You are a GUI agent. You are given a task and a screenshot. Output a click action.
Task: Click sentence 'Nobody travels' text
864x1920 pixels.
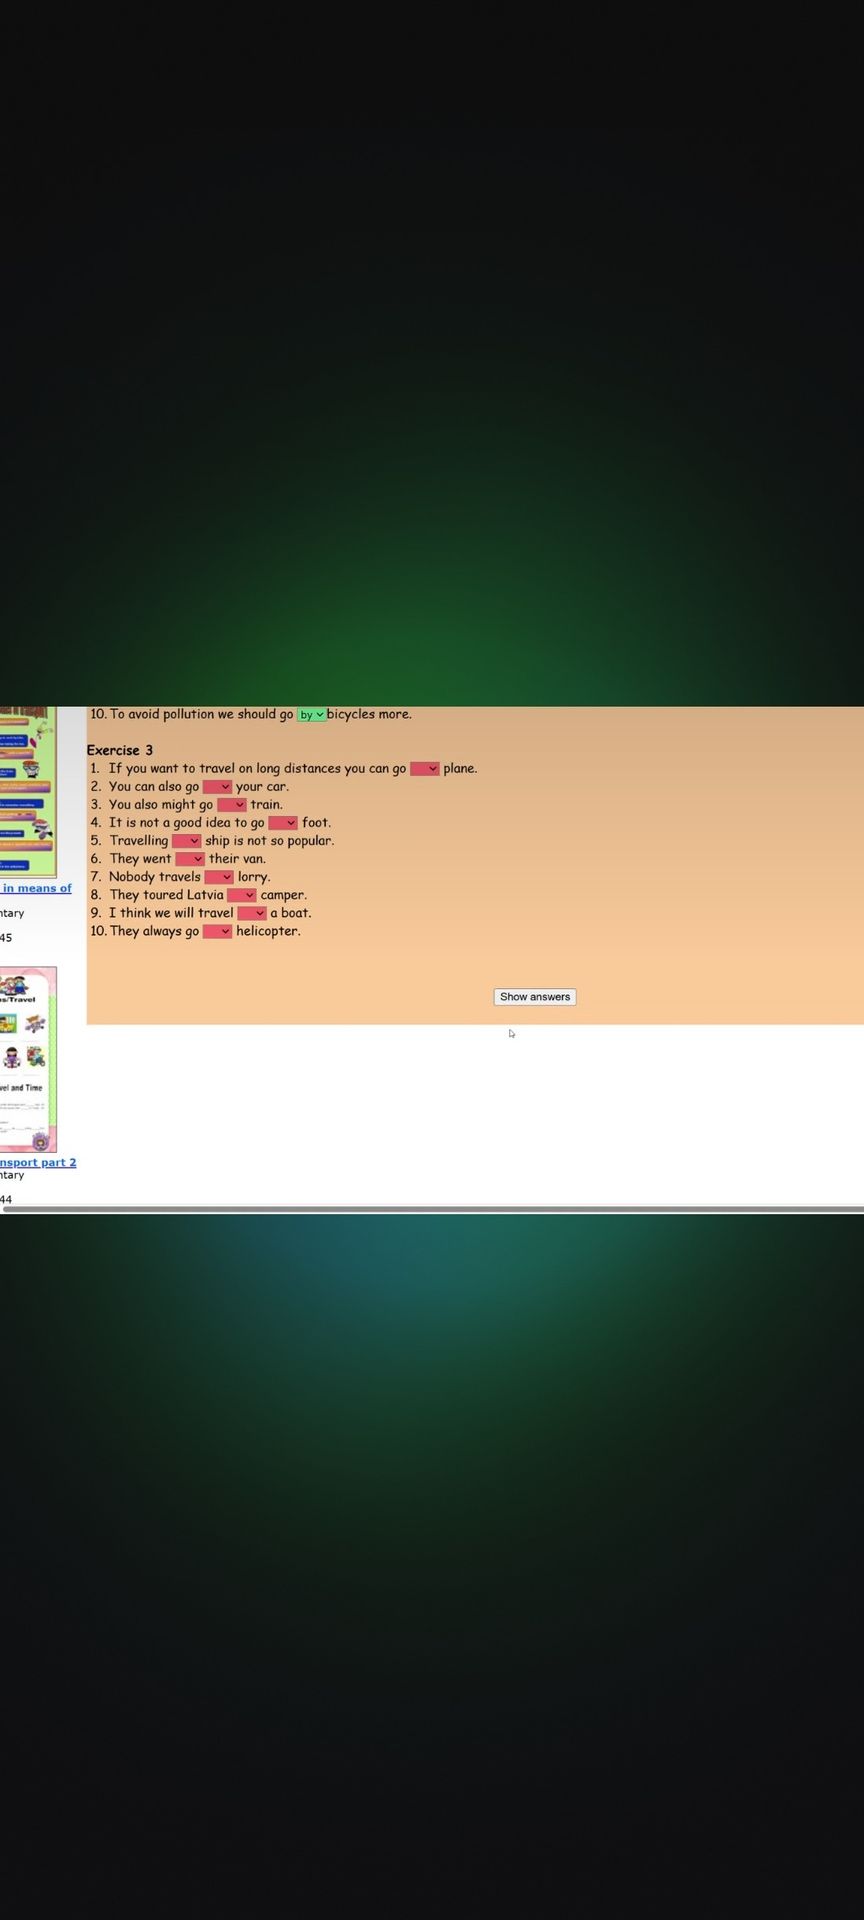point(155,877)
